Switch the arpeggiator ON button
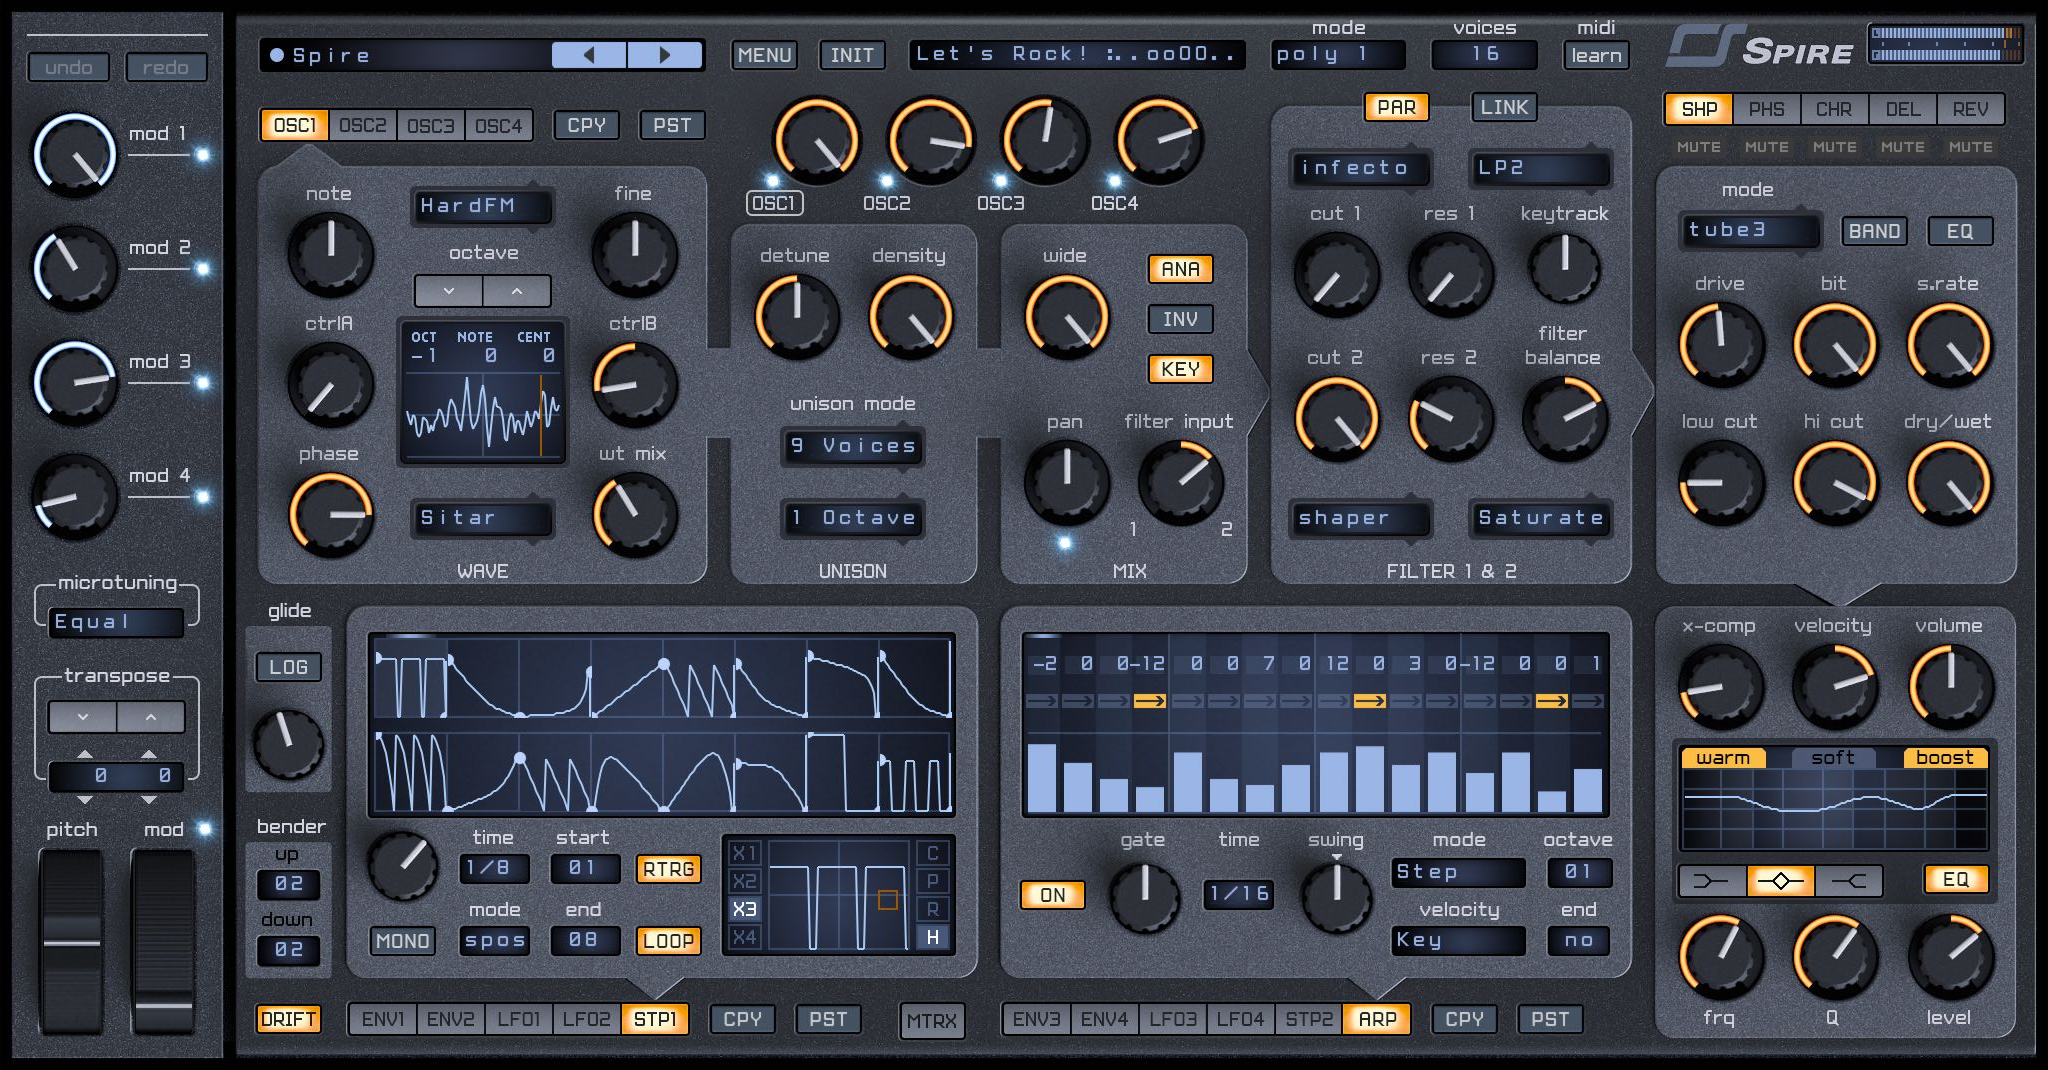 coord(1052,895)
